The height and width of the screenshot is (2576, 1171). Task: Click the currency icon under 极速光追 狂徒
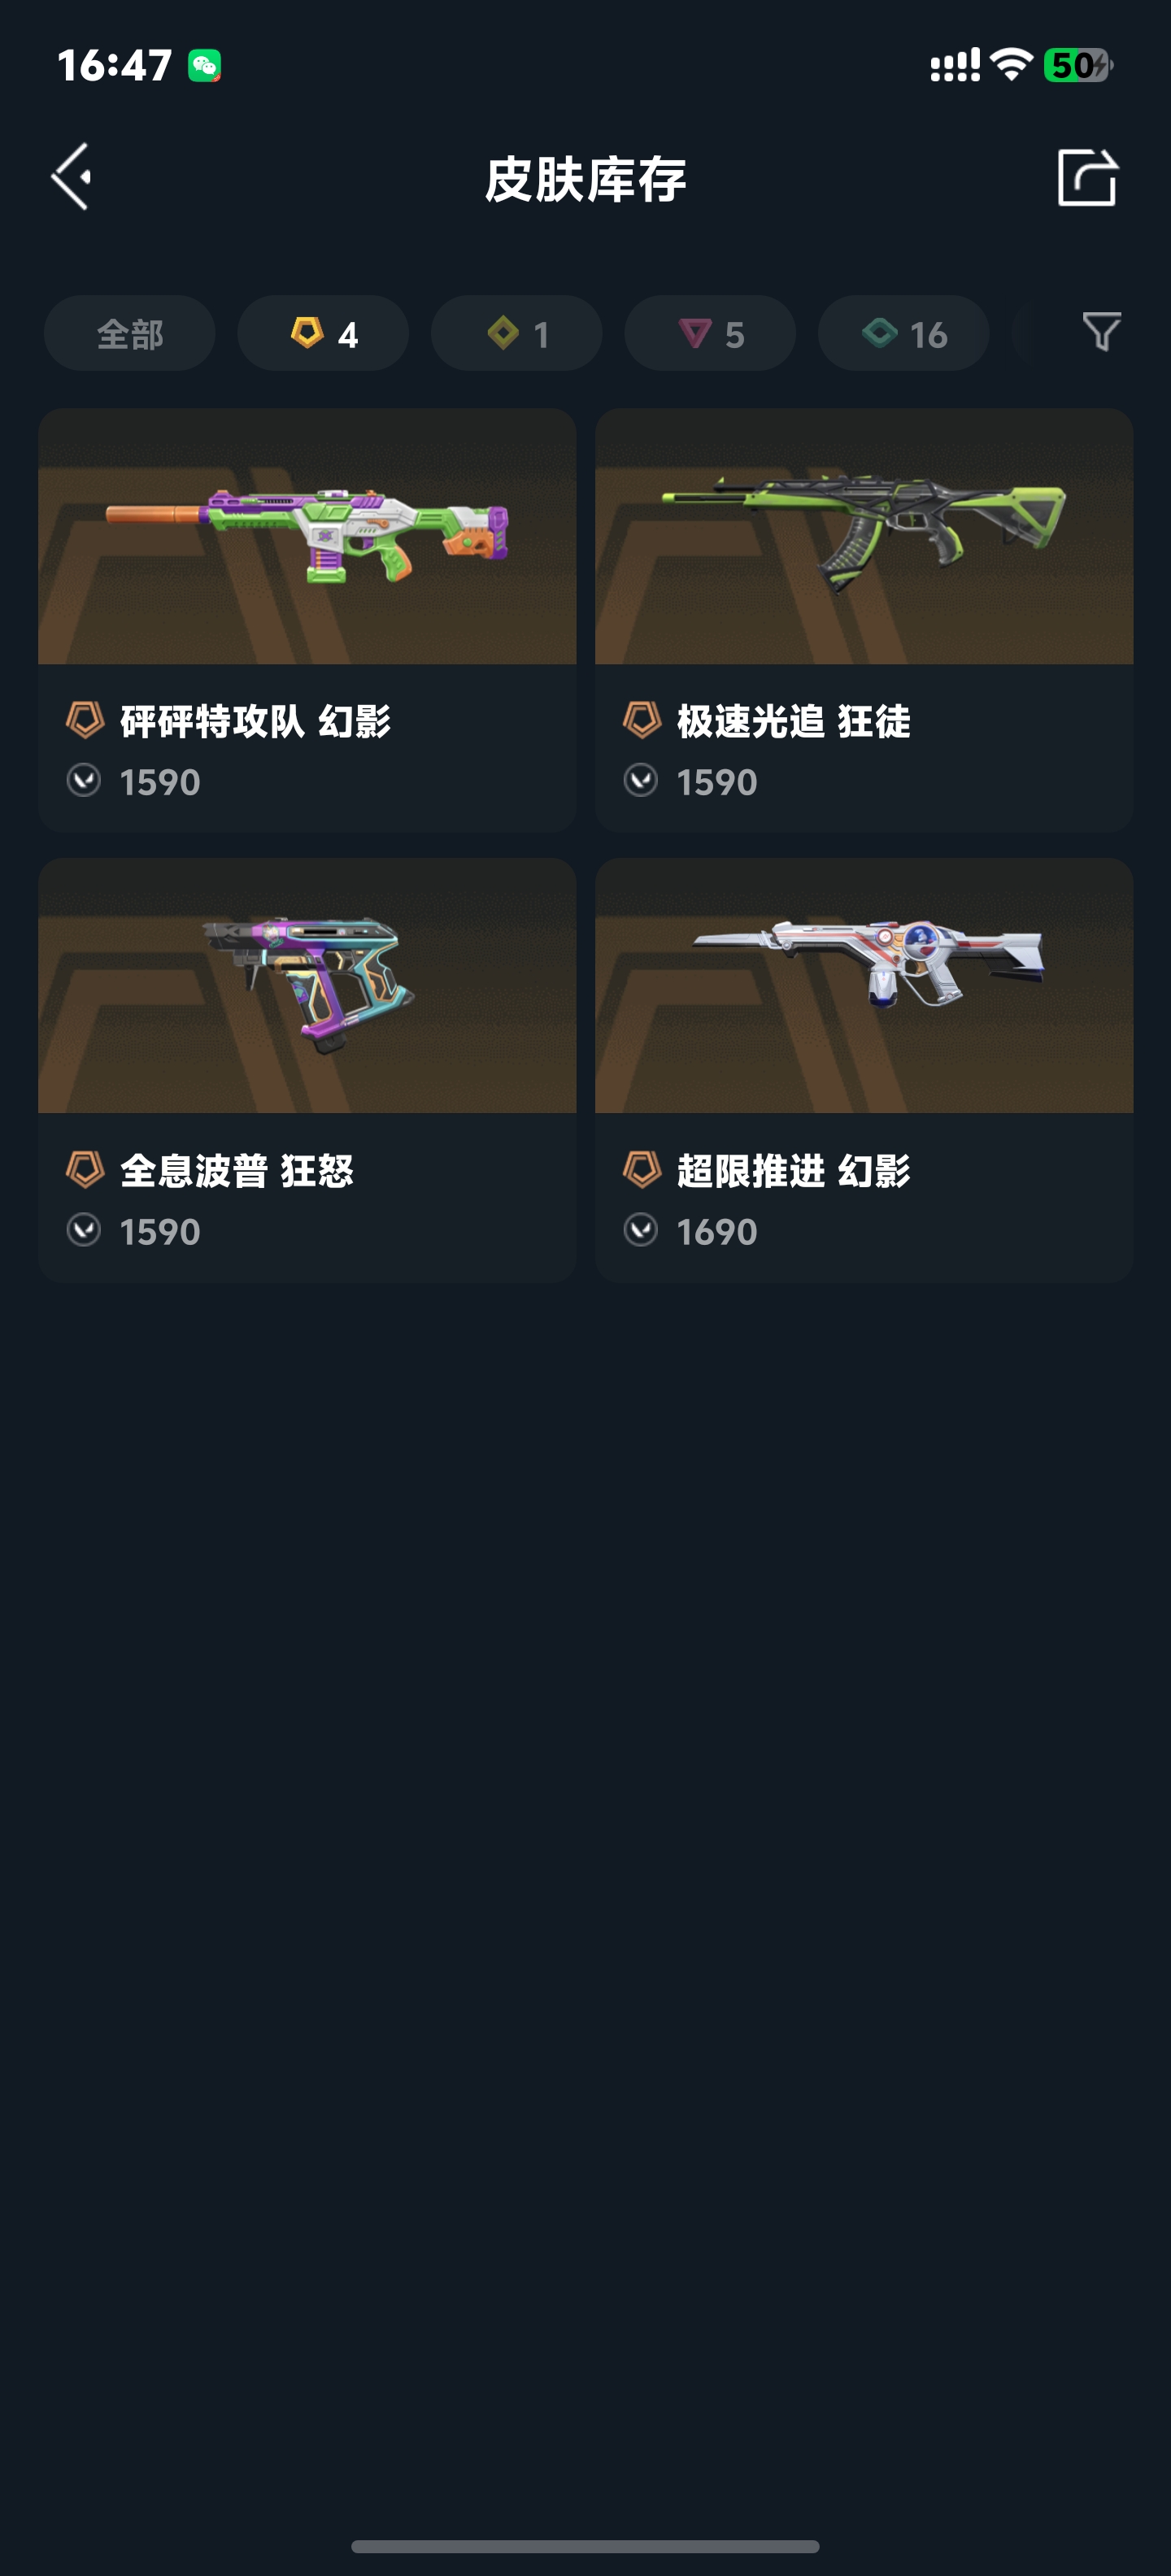tap(641, 780)
